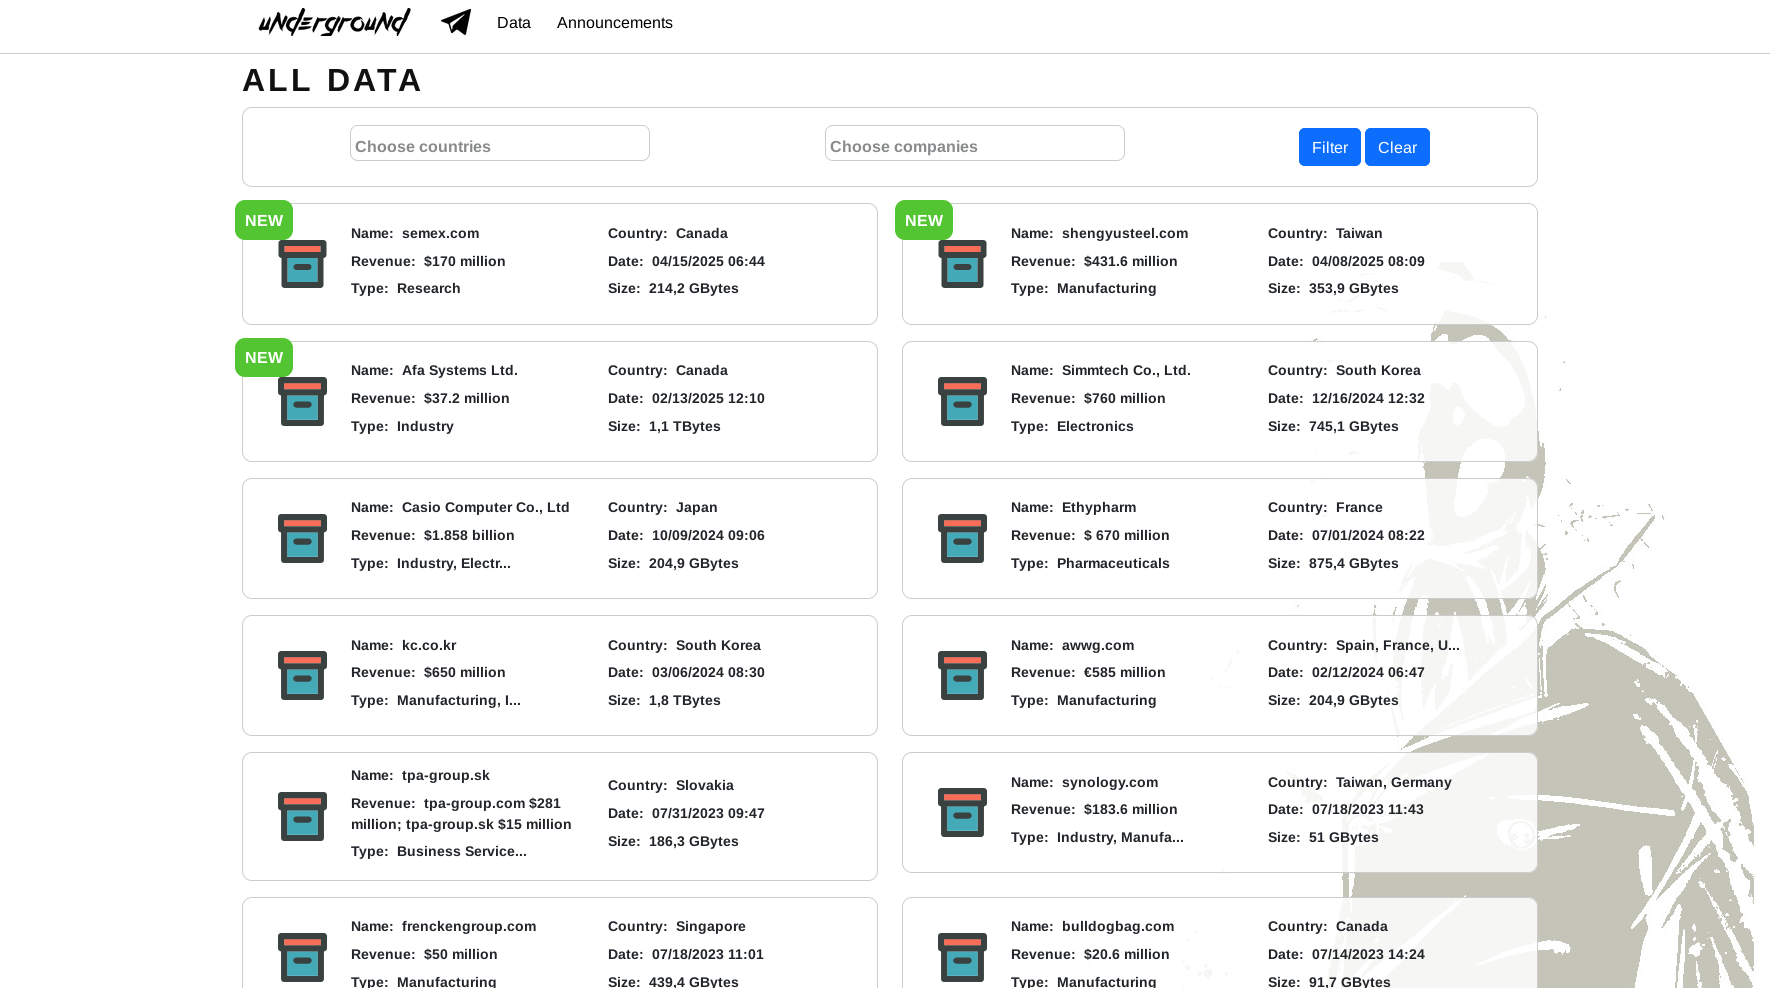The height and width of the screenshot is (988, 1770).
Task: Click the country Slovakia
Action: [705, 785]
